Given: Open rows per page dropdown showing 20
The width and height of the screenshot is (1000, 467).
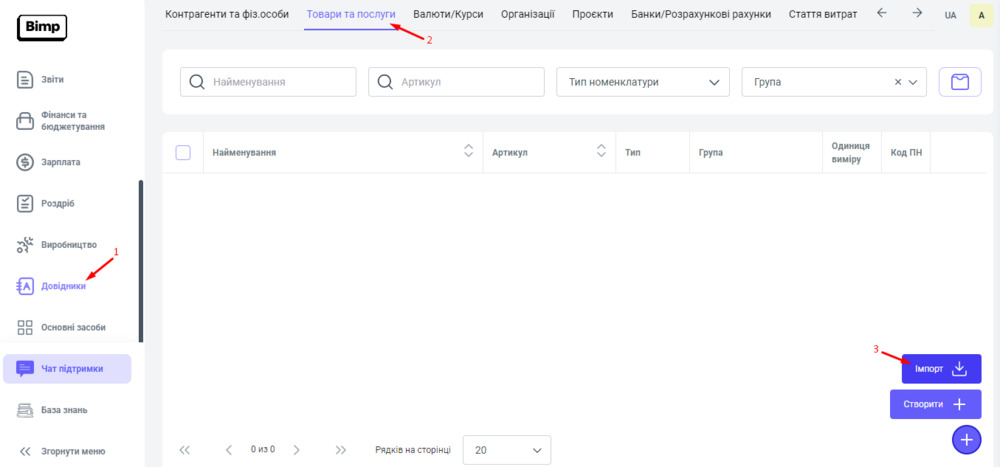Looking at the screenshot, I should point(507,450).
